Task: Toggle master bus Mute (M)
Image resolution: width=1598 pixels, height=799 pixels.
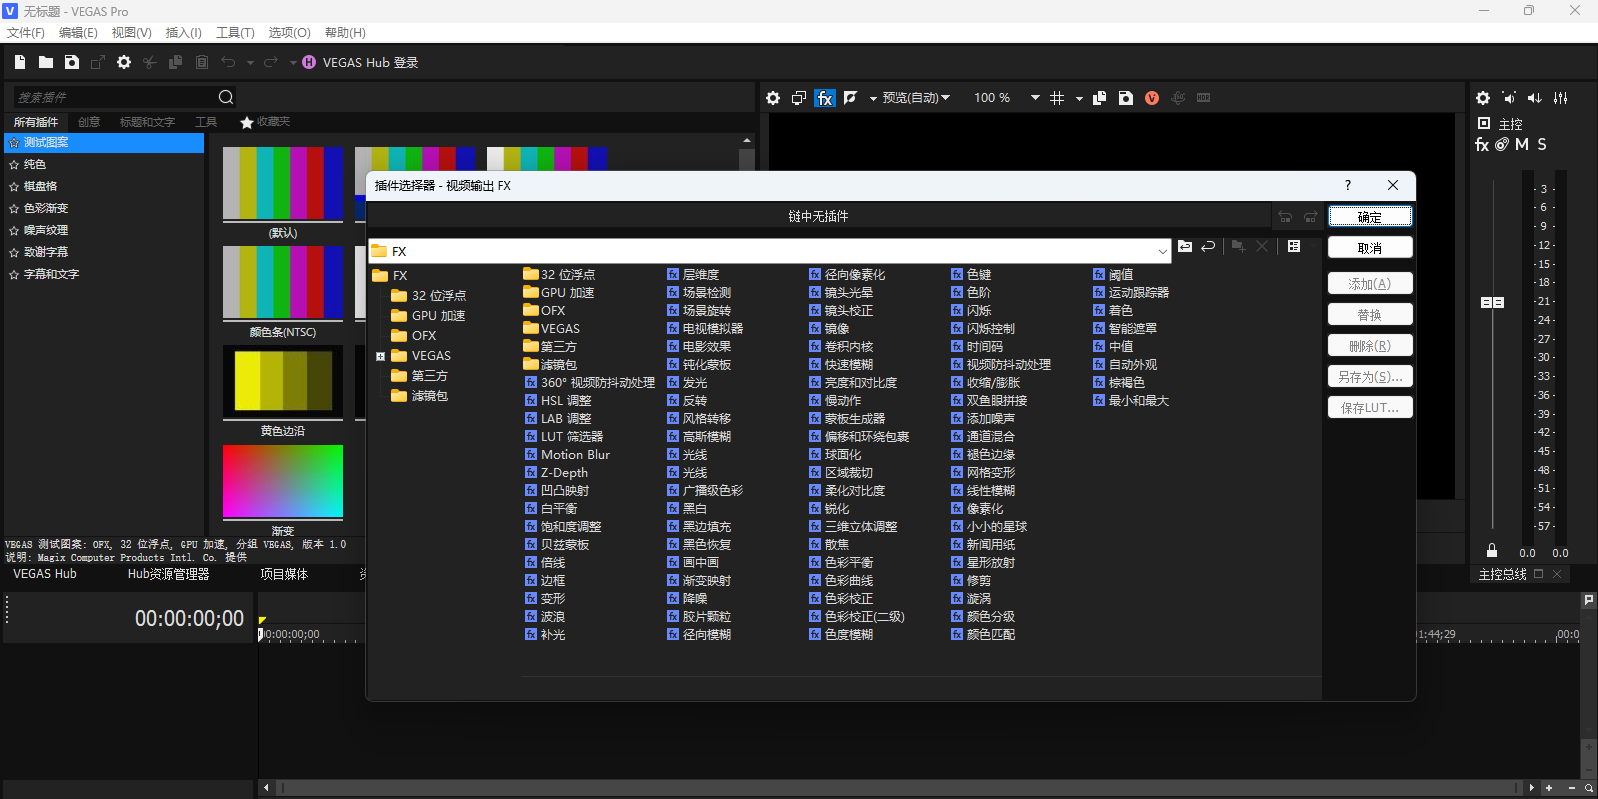Action: coord(1522,145)
